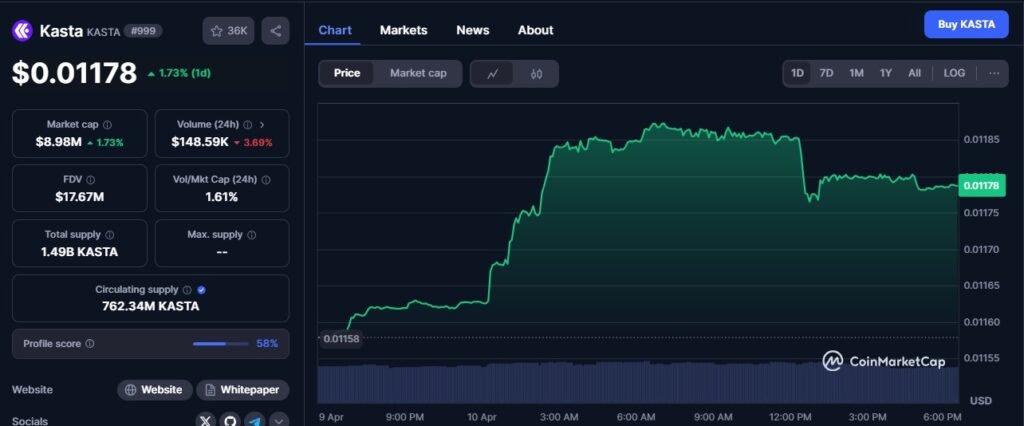Image resolution: width=1024 pixels, height=426 pixels.
Task: Add Kasta to watchlist with the star button
Action: point(228,31)
